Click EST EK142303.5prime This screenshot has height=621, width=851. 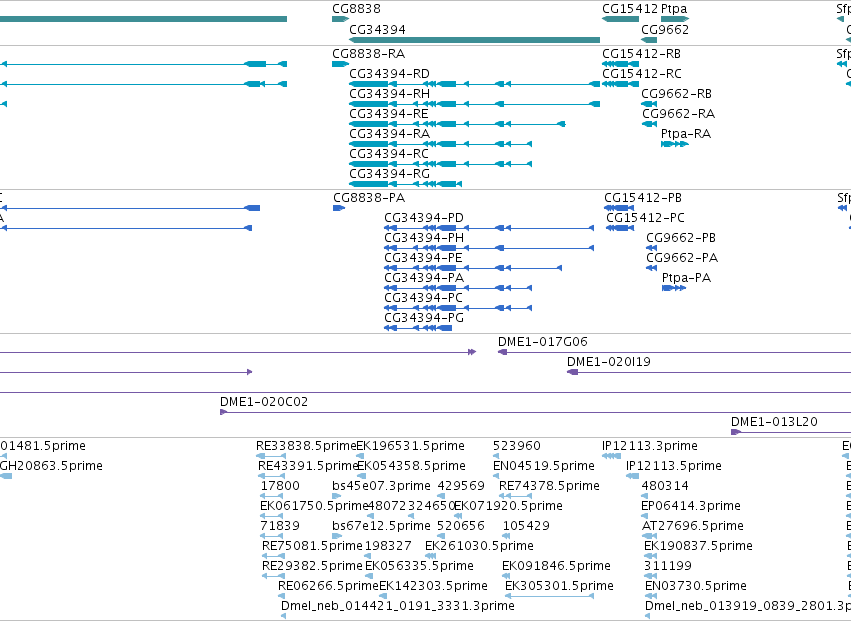(x=433, y=586)
